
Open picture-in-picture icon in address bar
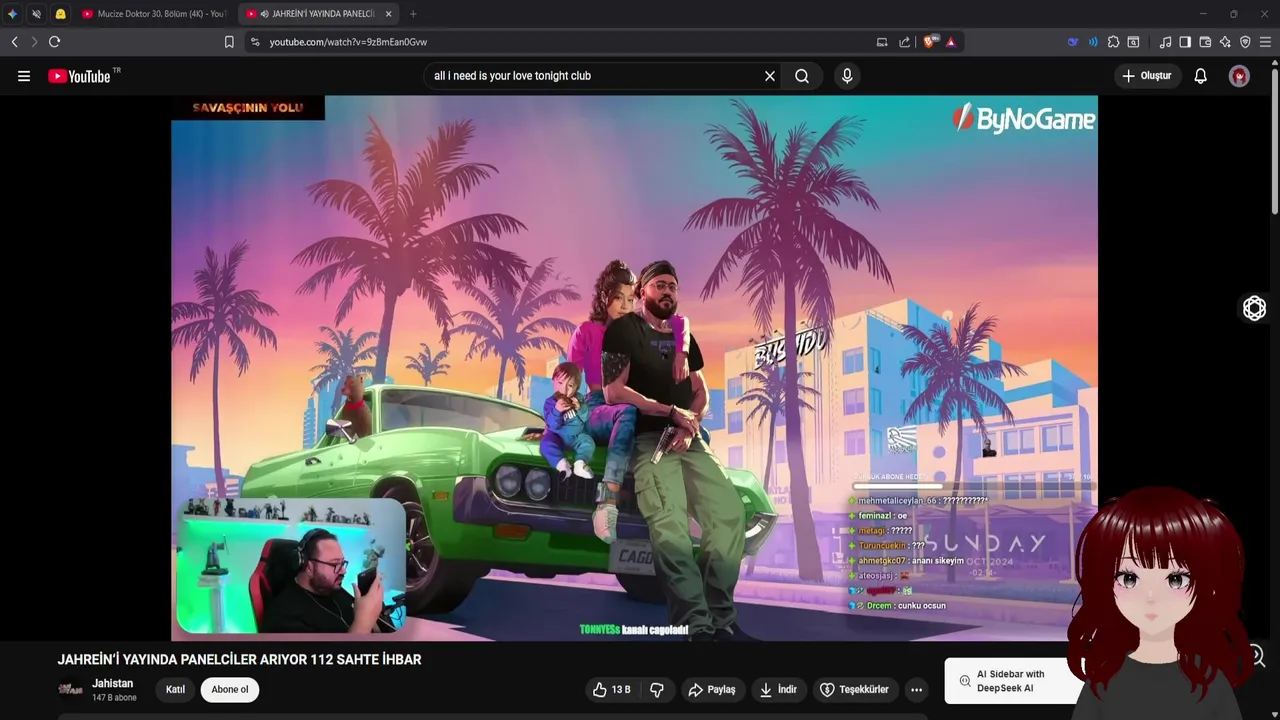click(x=882, y=42)
